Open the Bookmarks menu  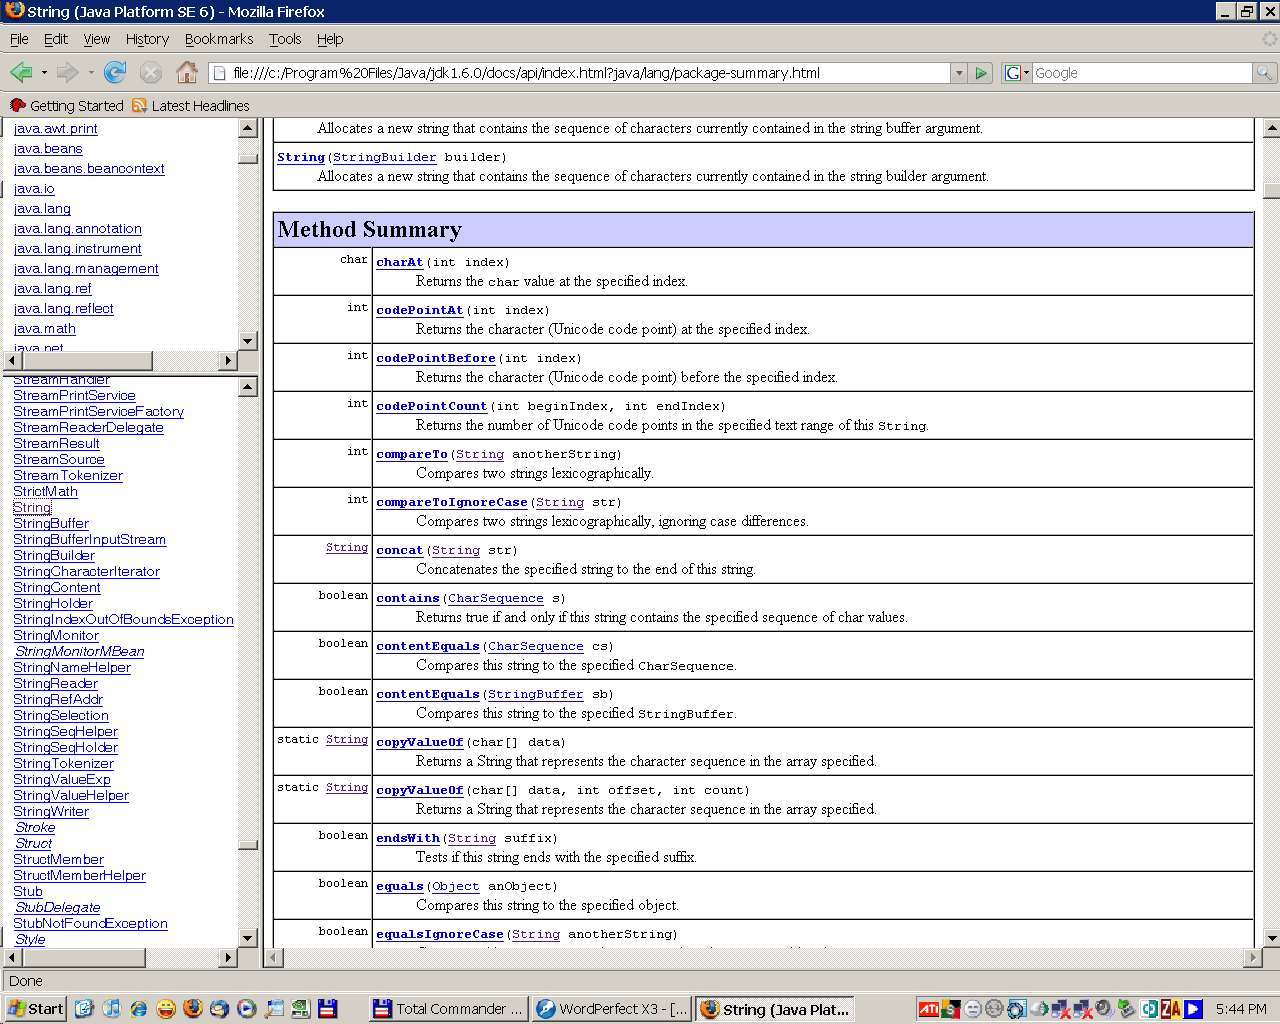(x=219, y=39)
